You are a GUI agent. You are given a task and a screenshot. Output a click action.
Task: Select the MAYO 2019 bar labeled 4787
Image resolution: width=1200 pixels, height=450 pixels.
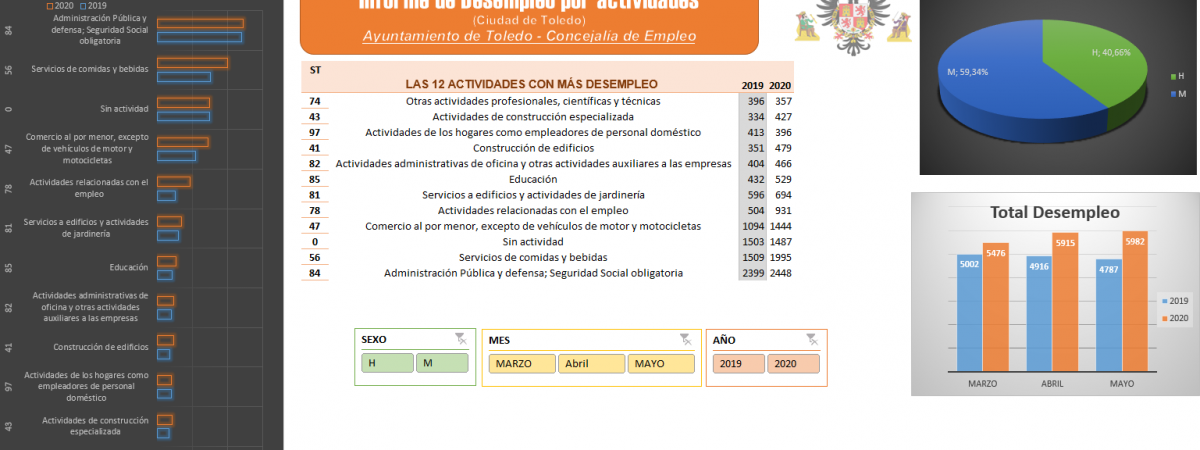click(1109, 314)
